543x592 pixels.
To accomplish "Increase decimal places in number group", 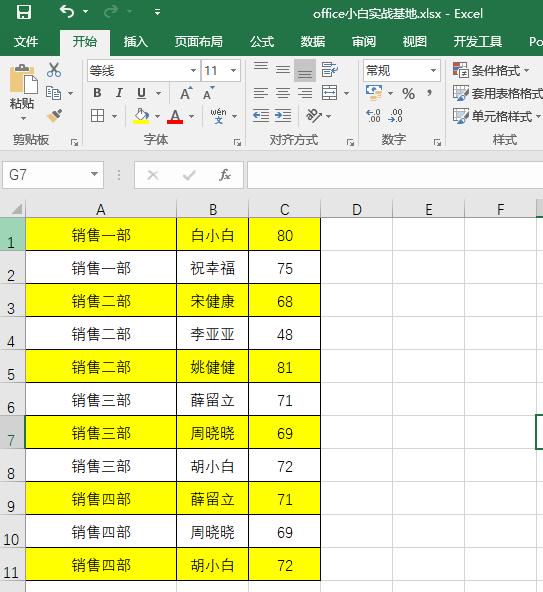I will [373, 116].
